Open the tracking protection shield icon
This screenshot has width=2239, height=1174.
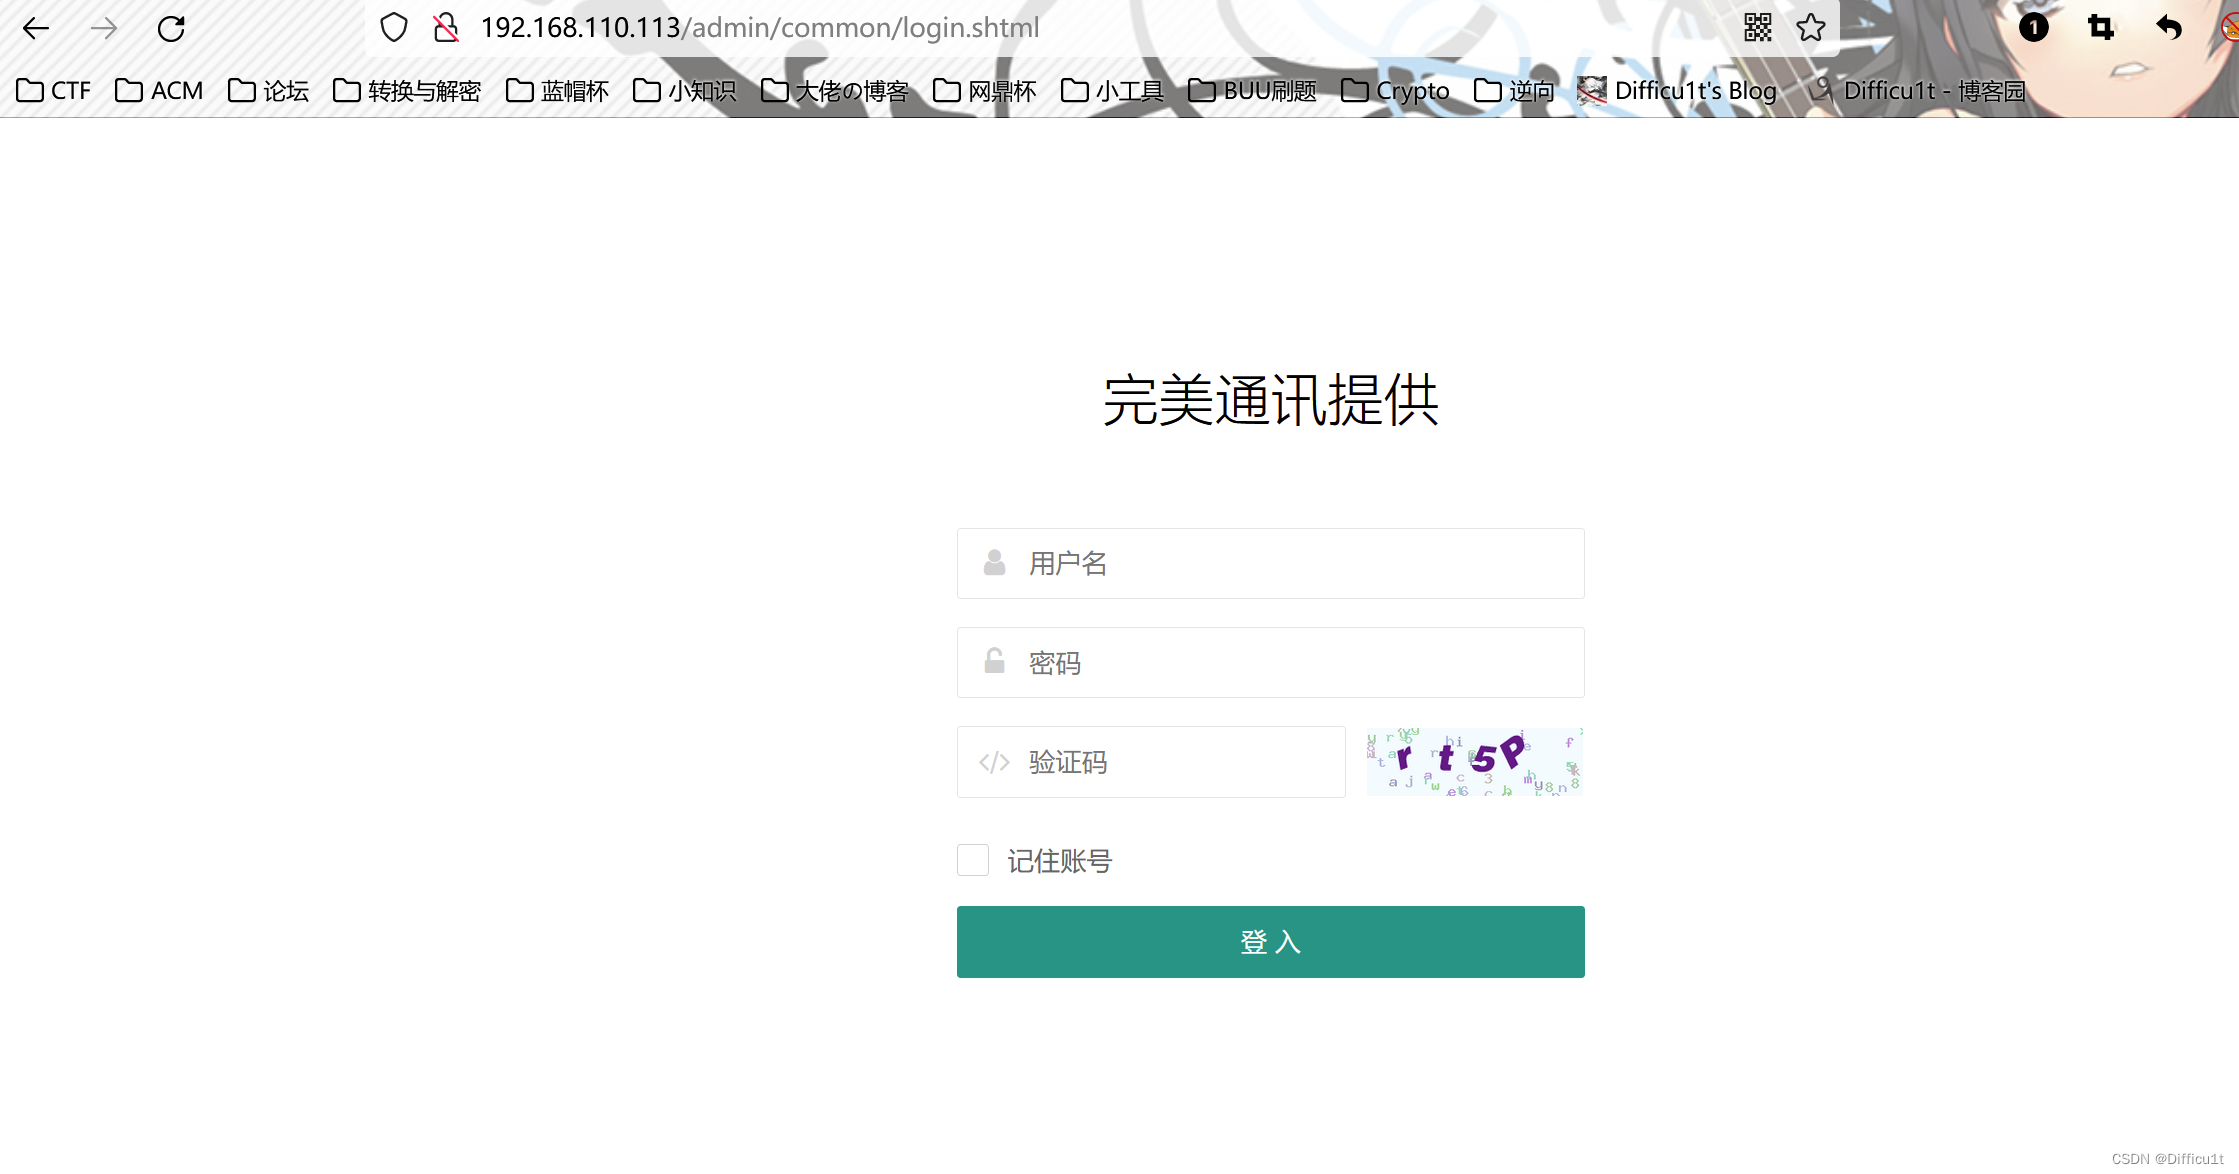click(394, 27)
